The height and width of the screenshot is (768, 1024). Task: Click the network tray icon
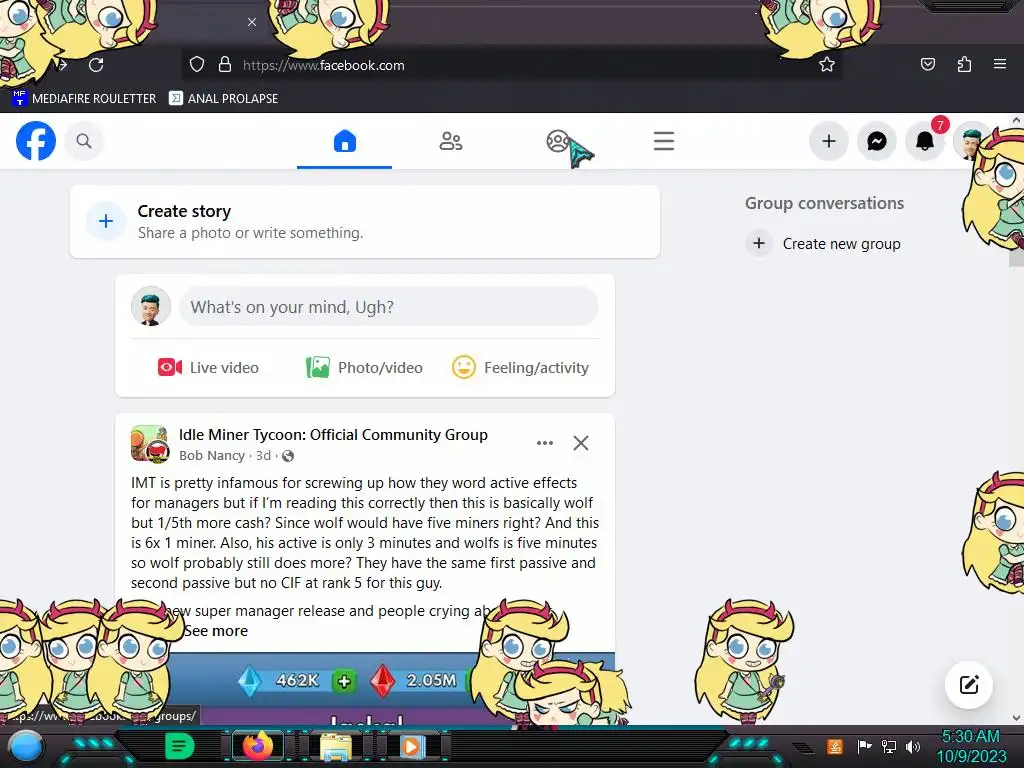point(889,746)
